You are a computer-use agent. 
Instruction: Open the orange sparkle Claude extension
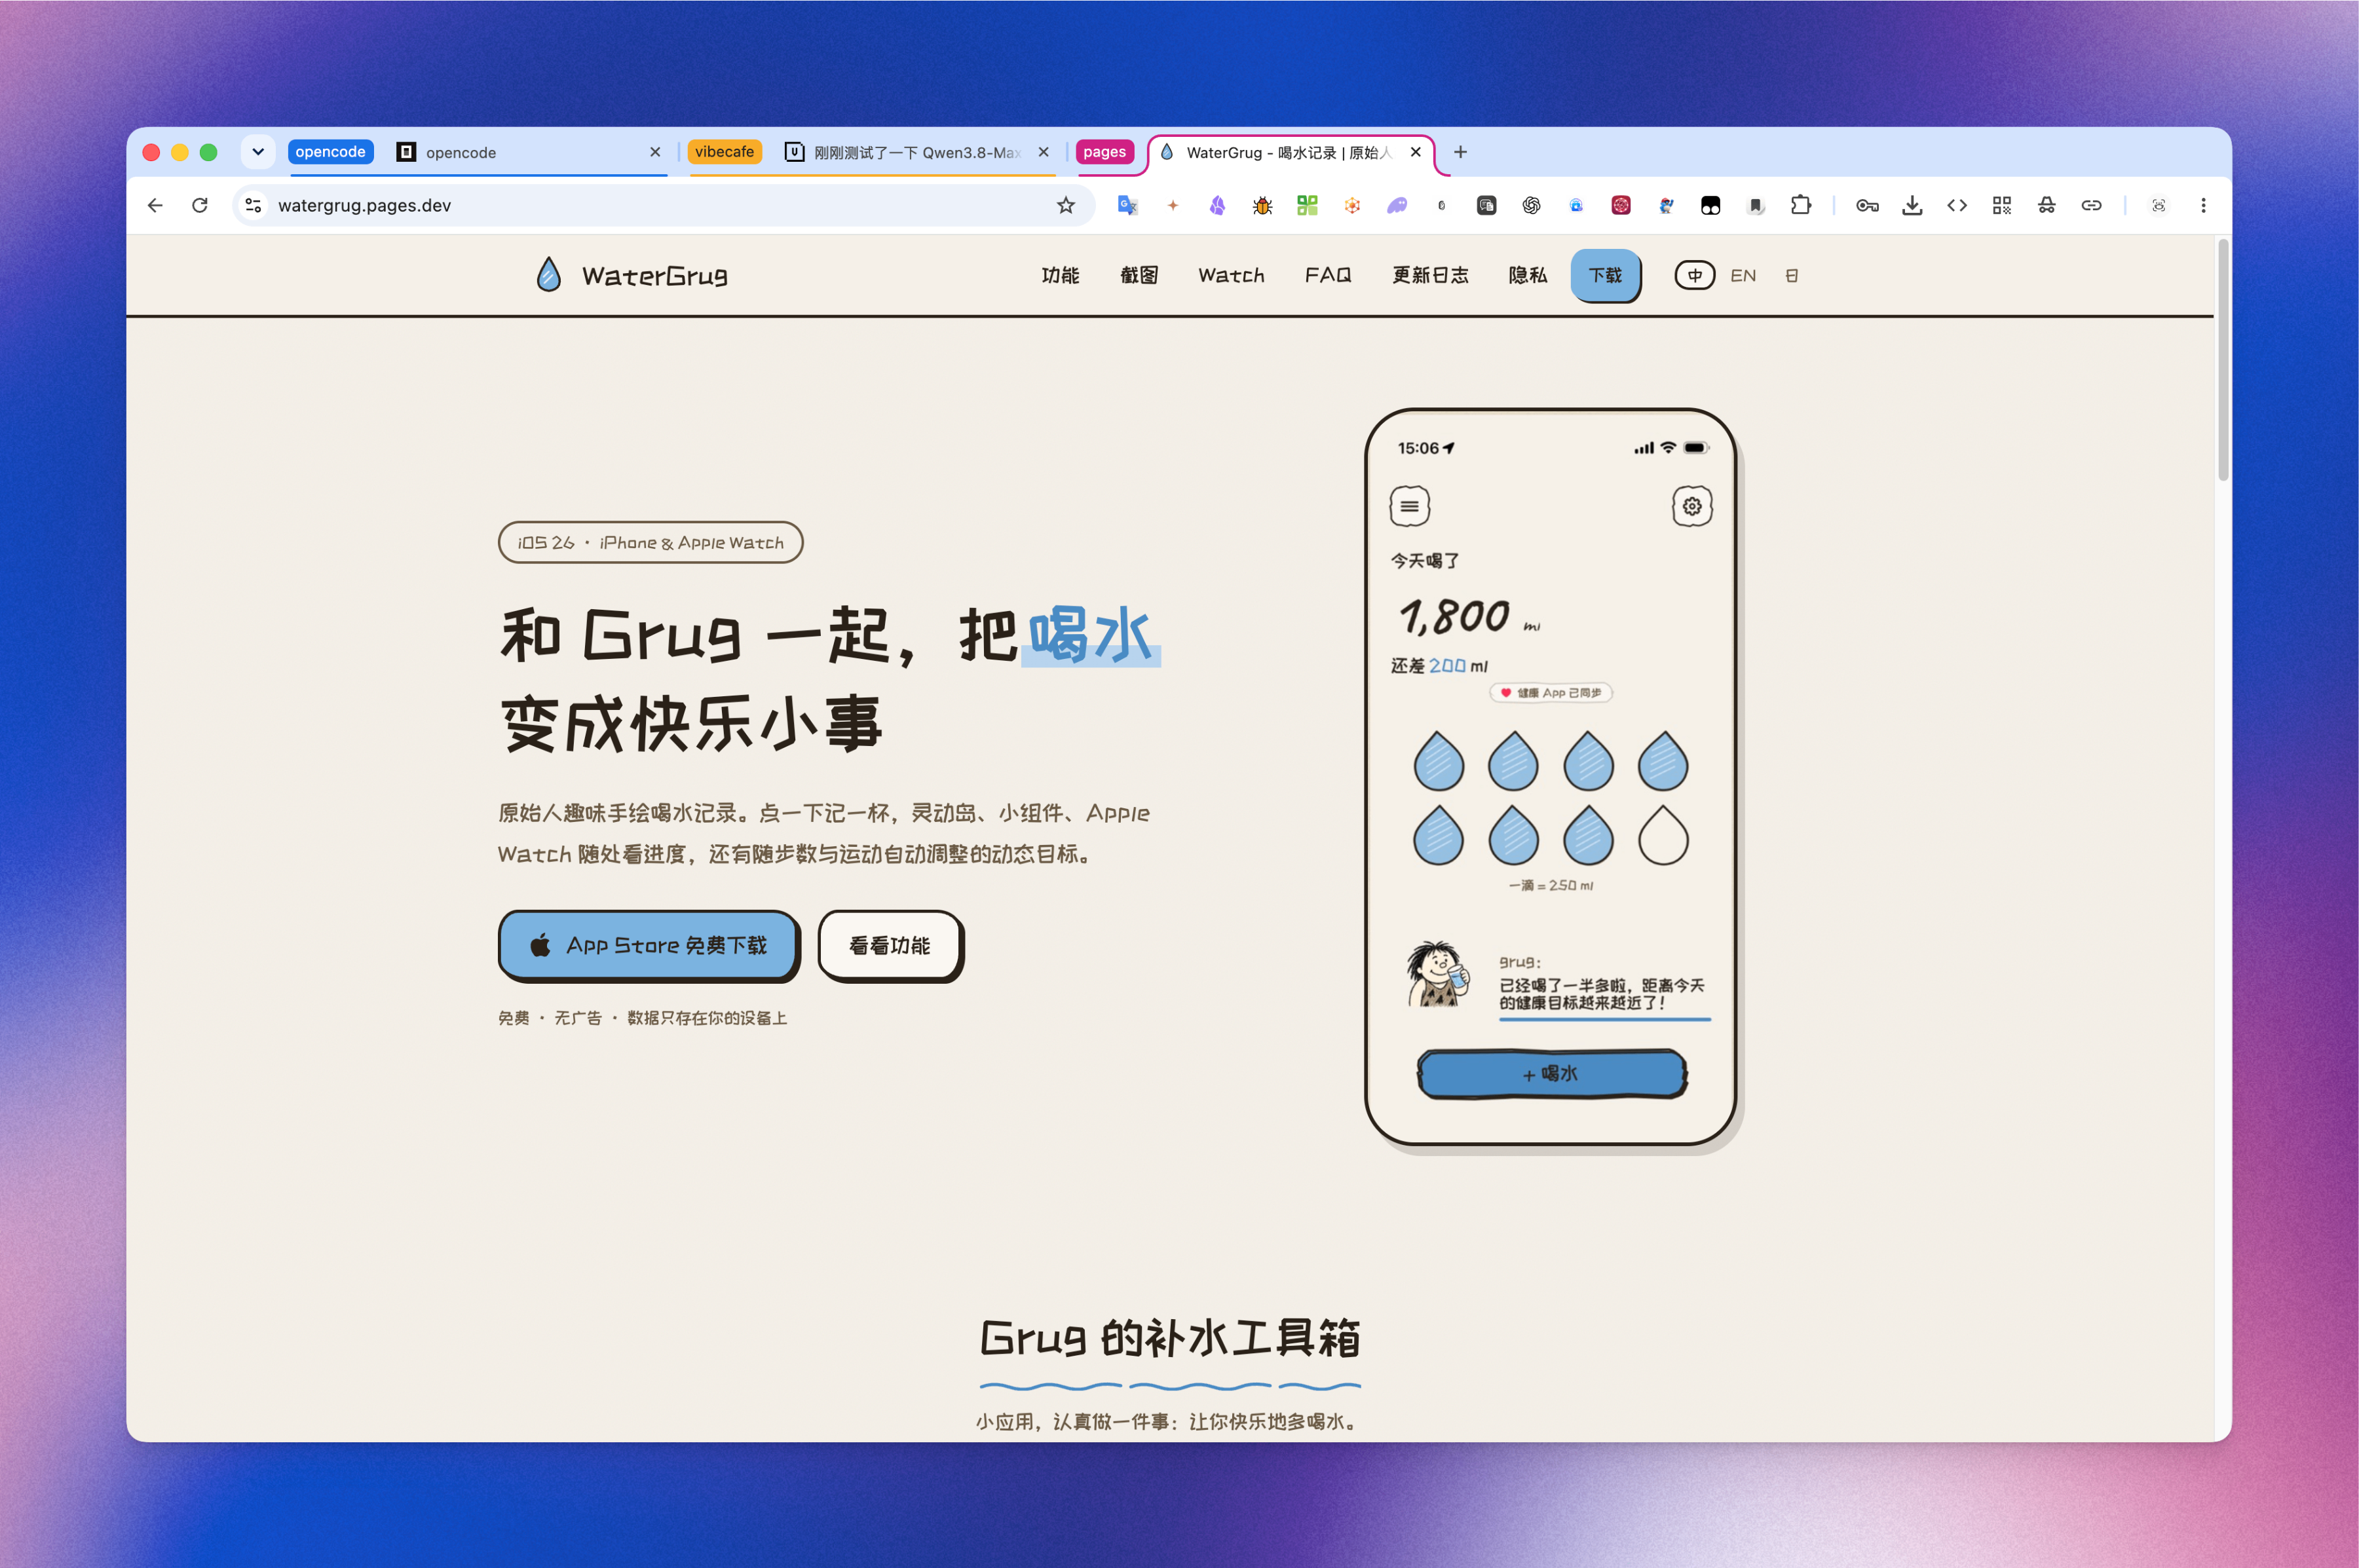tap(1173, 205)
